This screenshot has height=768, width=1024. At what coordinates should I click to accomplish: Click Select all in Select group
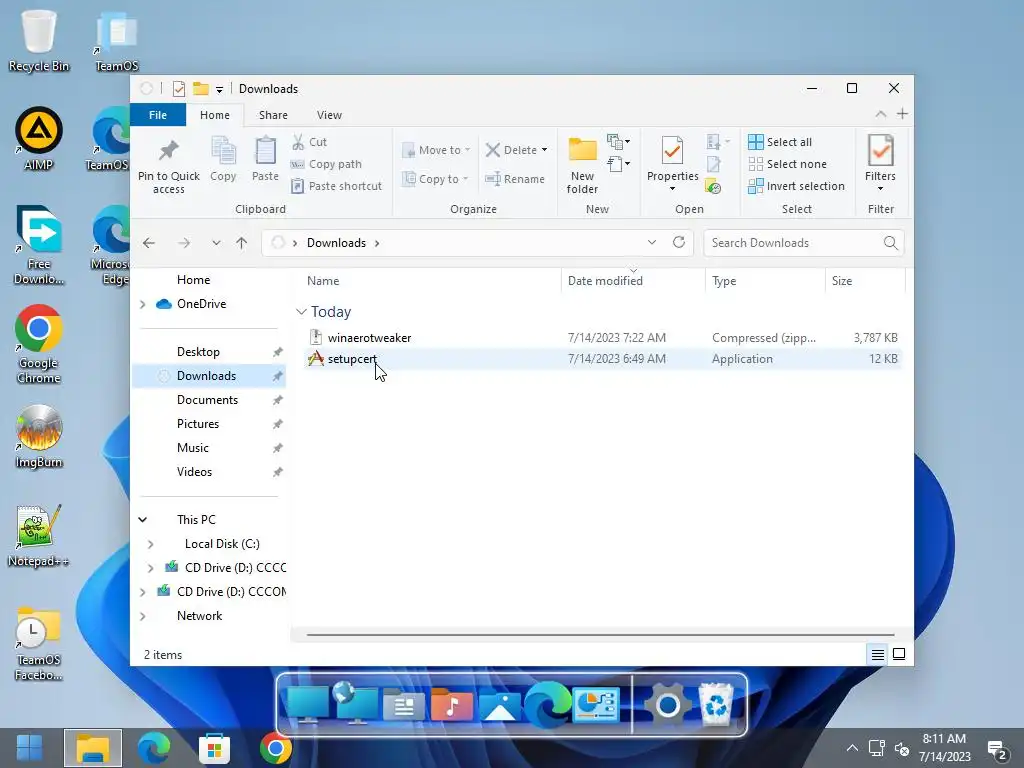pyautogui.click(x=780, y=142)
